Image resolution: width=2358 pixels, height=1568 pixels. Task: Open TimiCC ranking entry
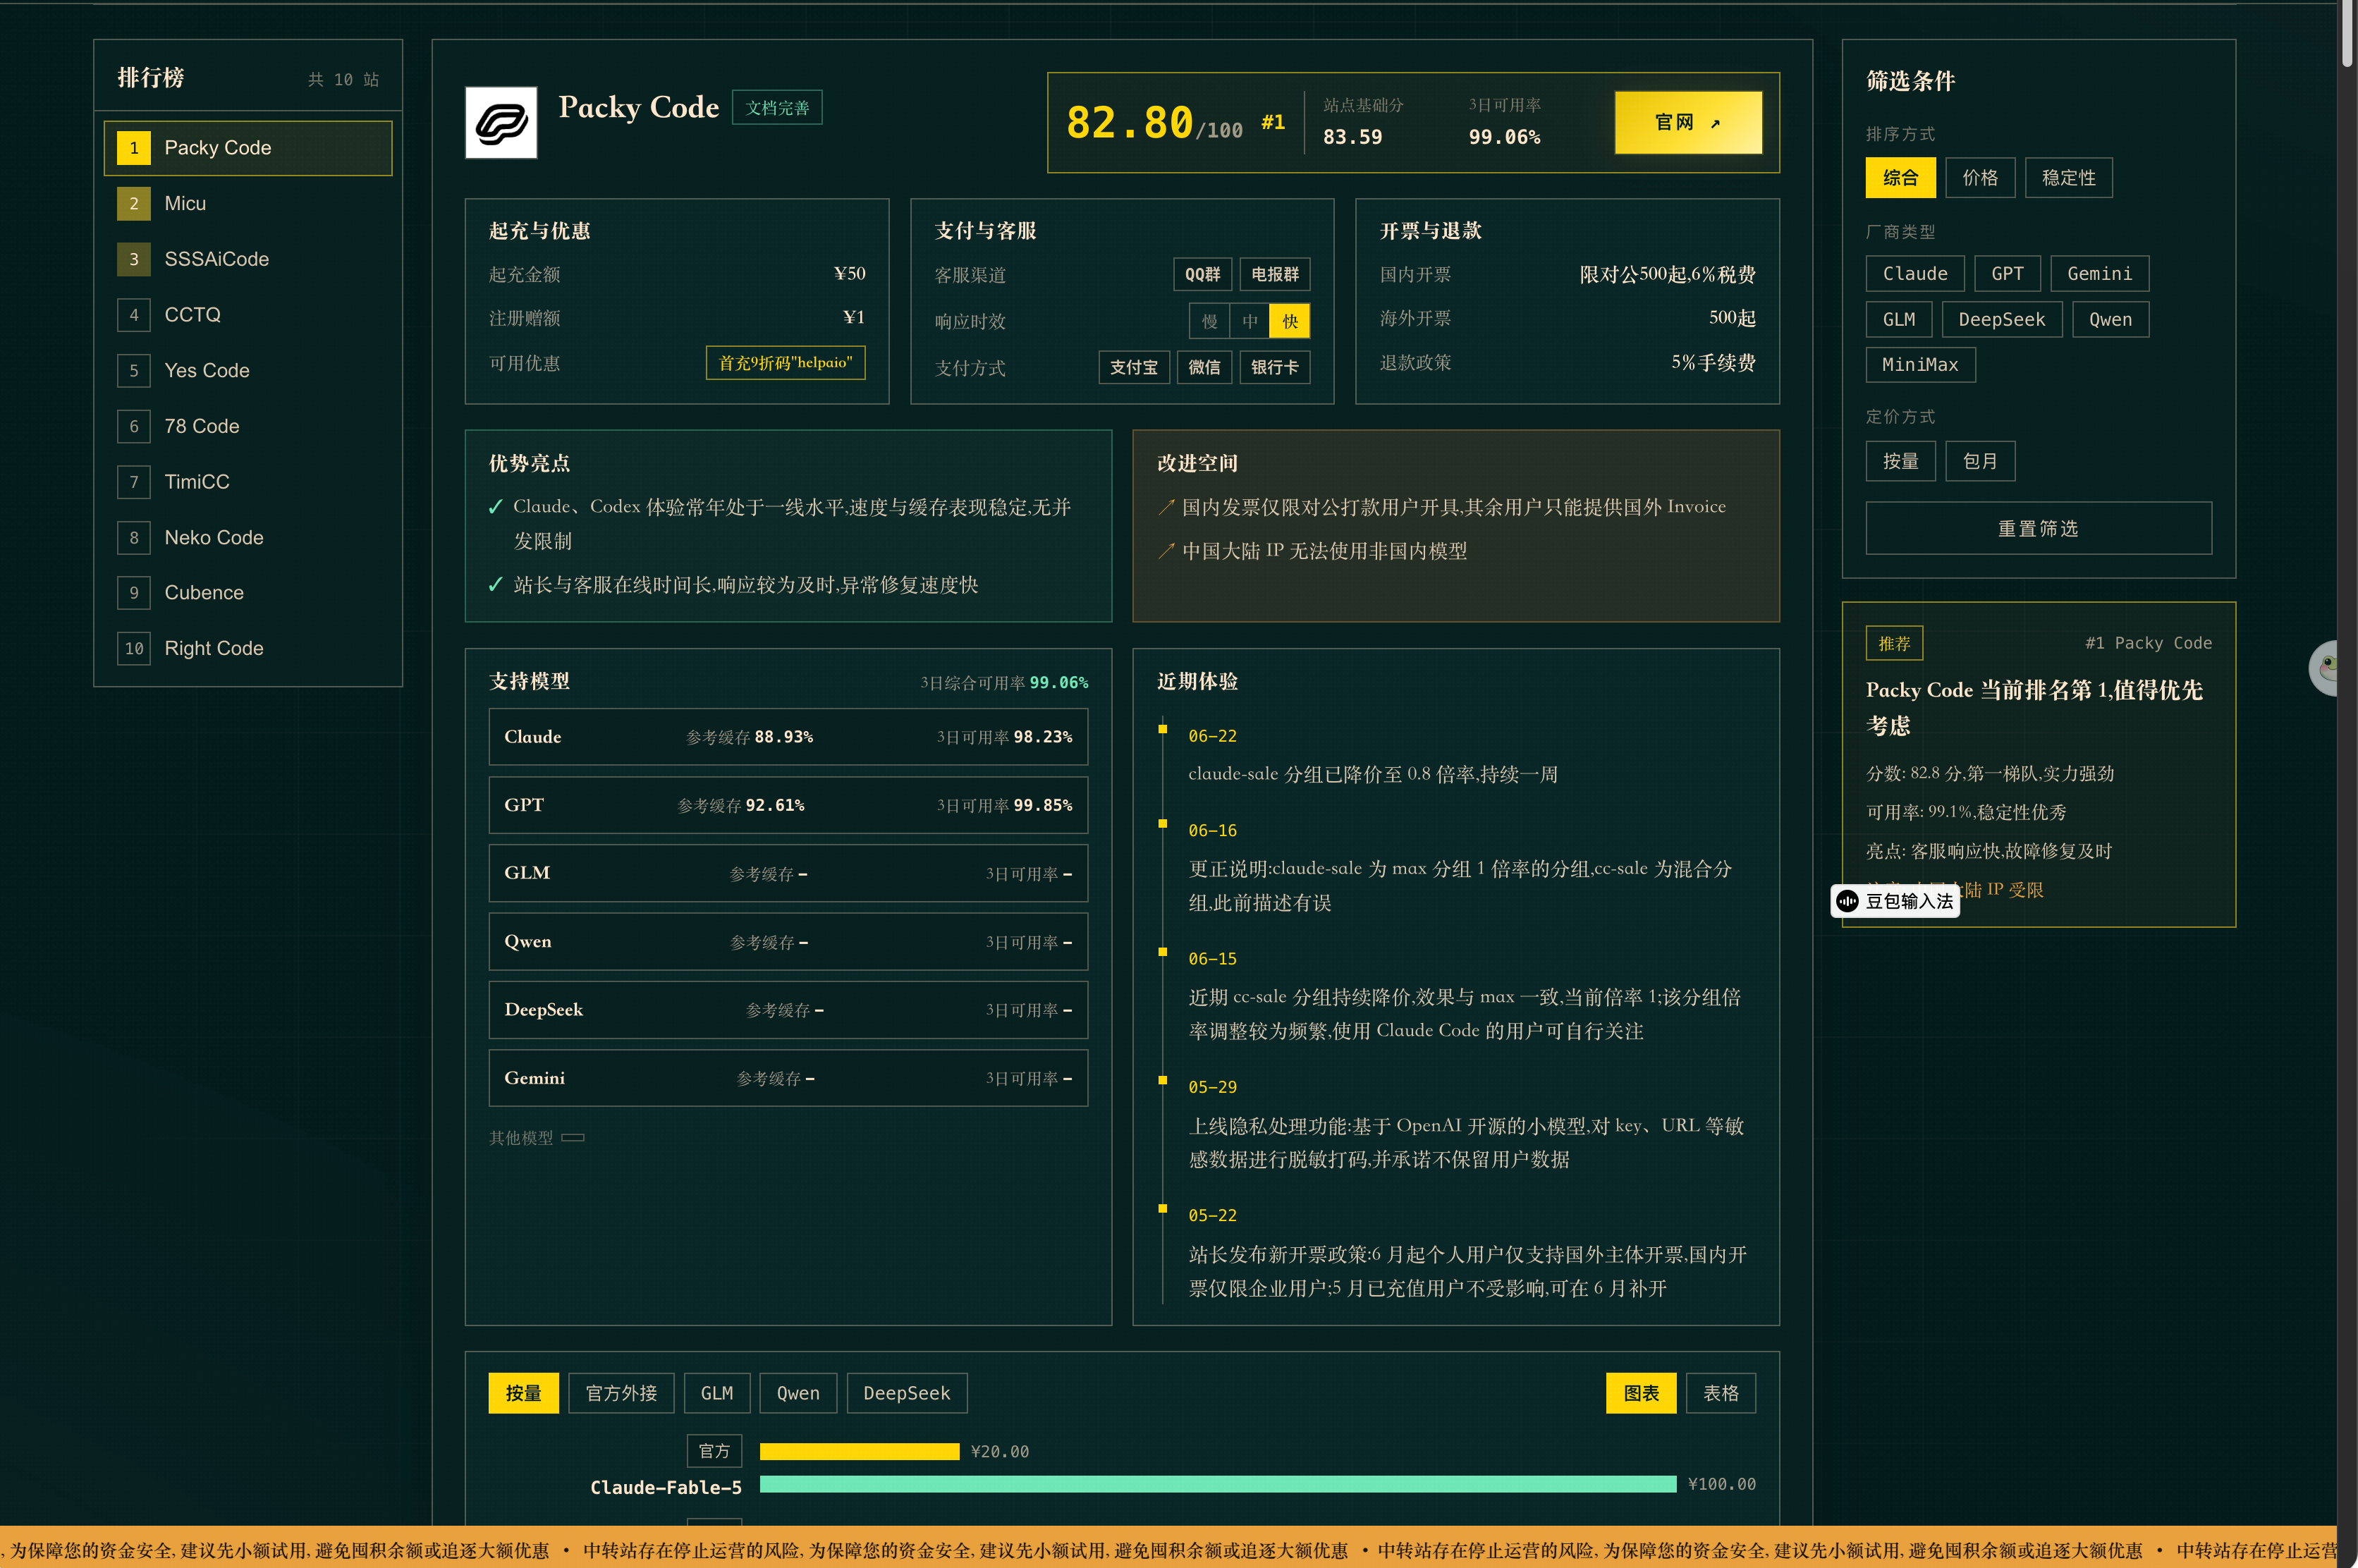coord(248,482)
